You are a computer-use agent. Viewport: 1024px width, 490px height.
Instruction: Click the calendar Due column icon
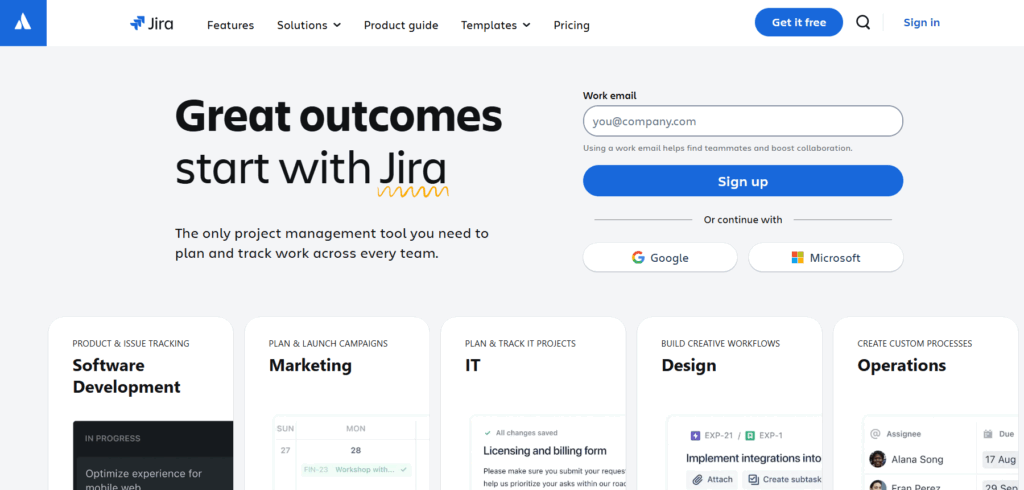pos(989,434)
